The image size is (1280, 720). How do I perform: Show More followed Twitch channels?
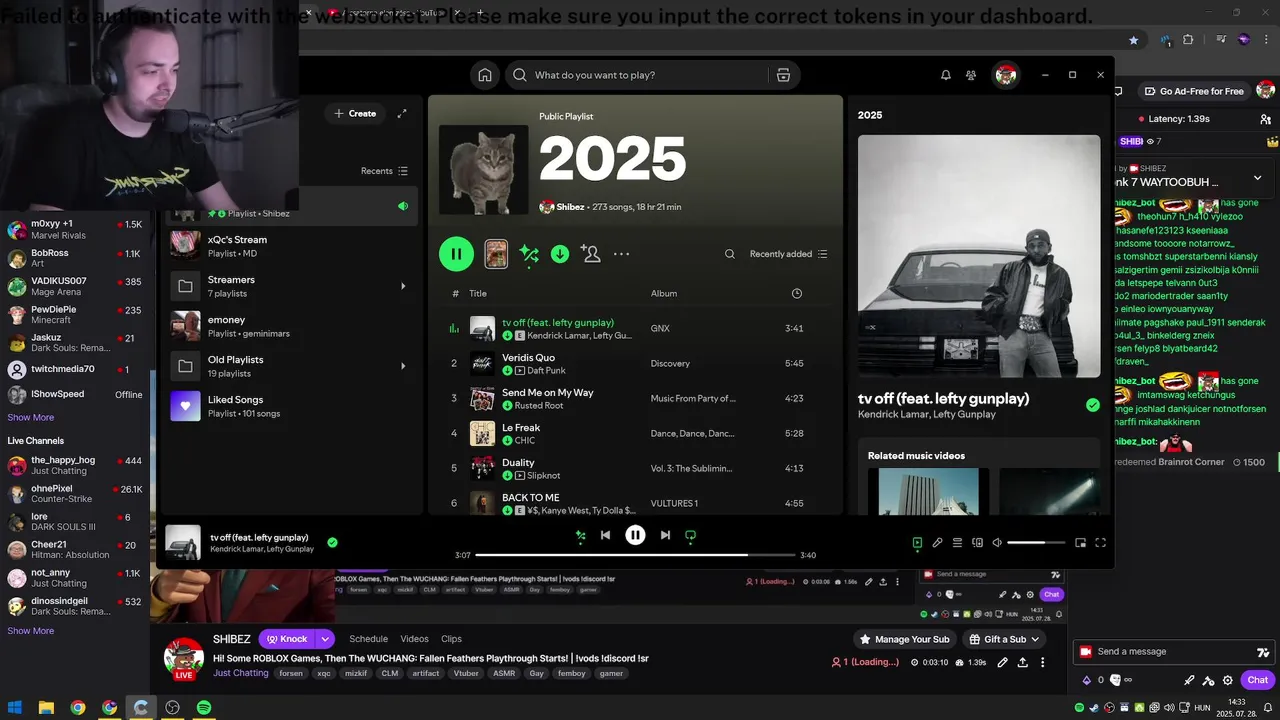point(31,418)
